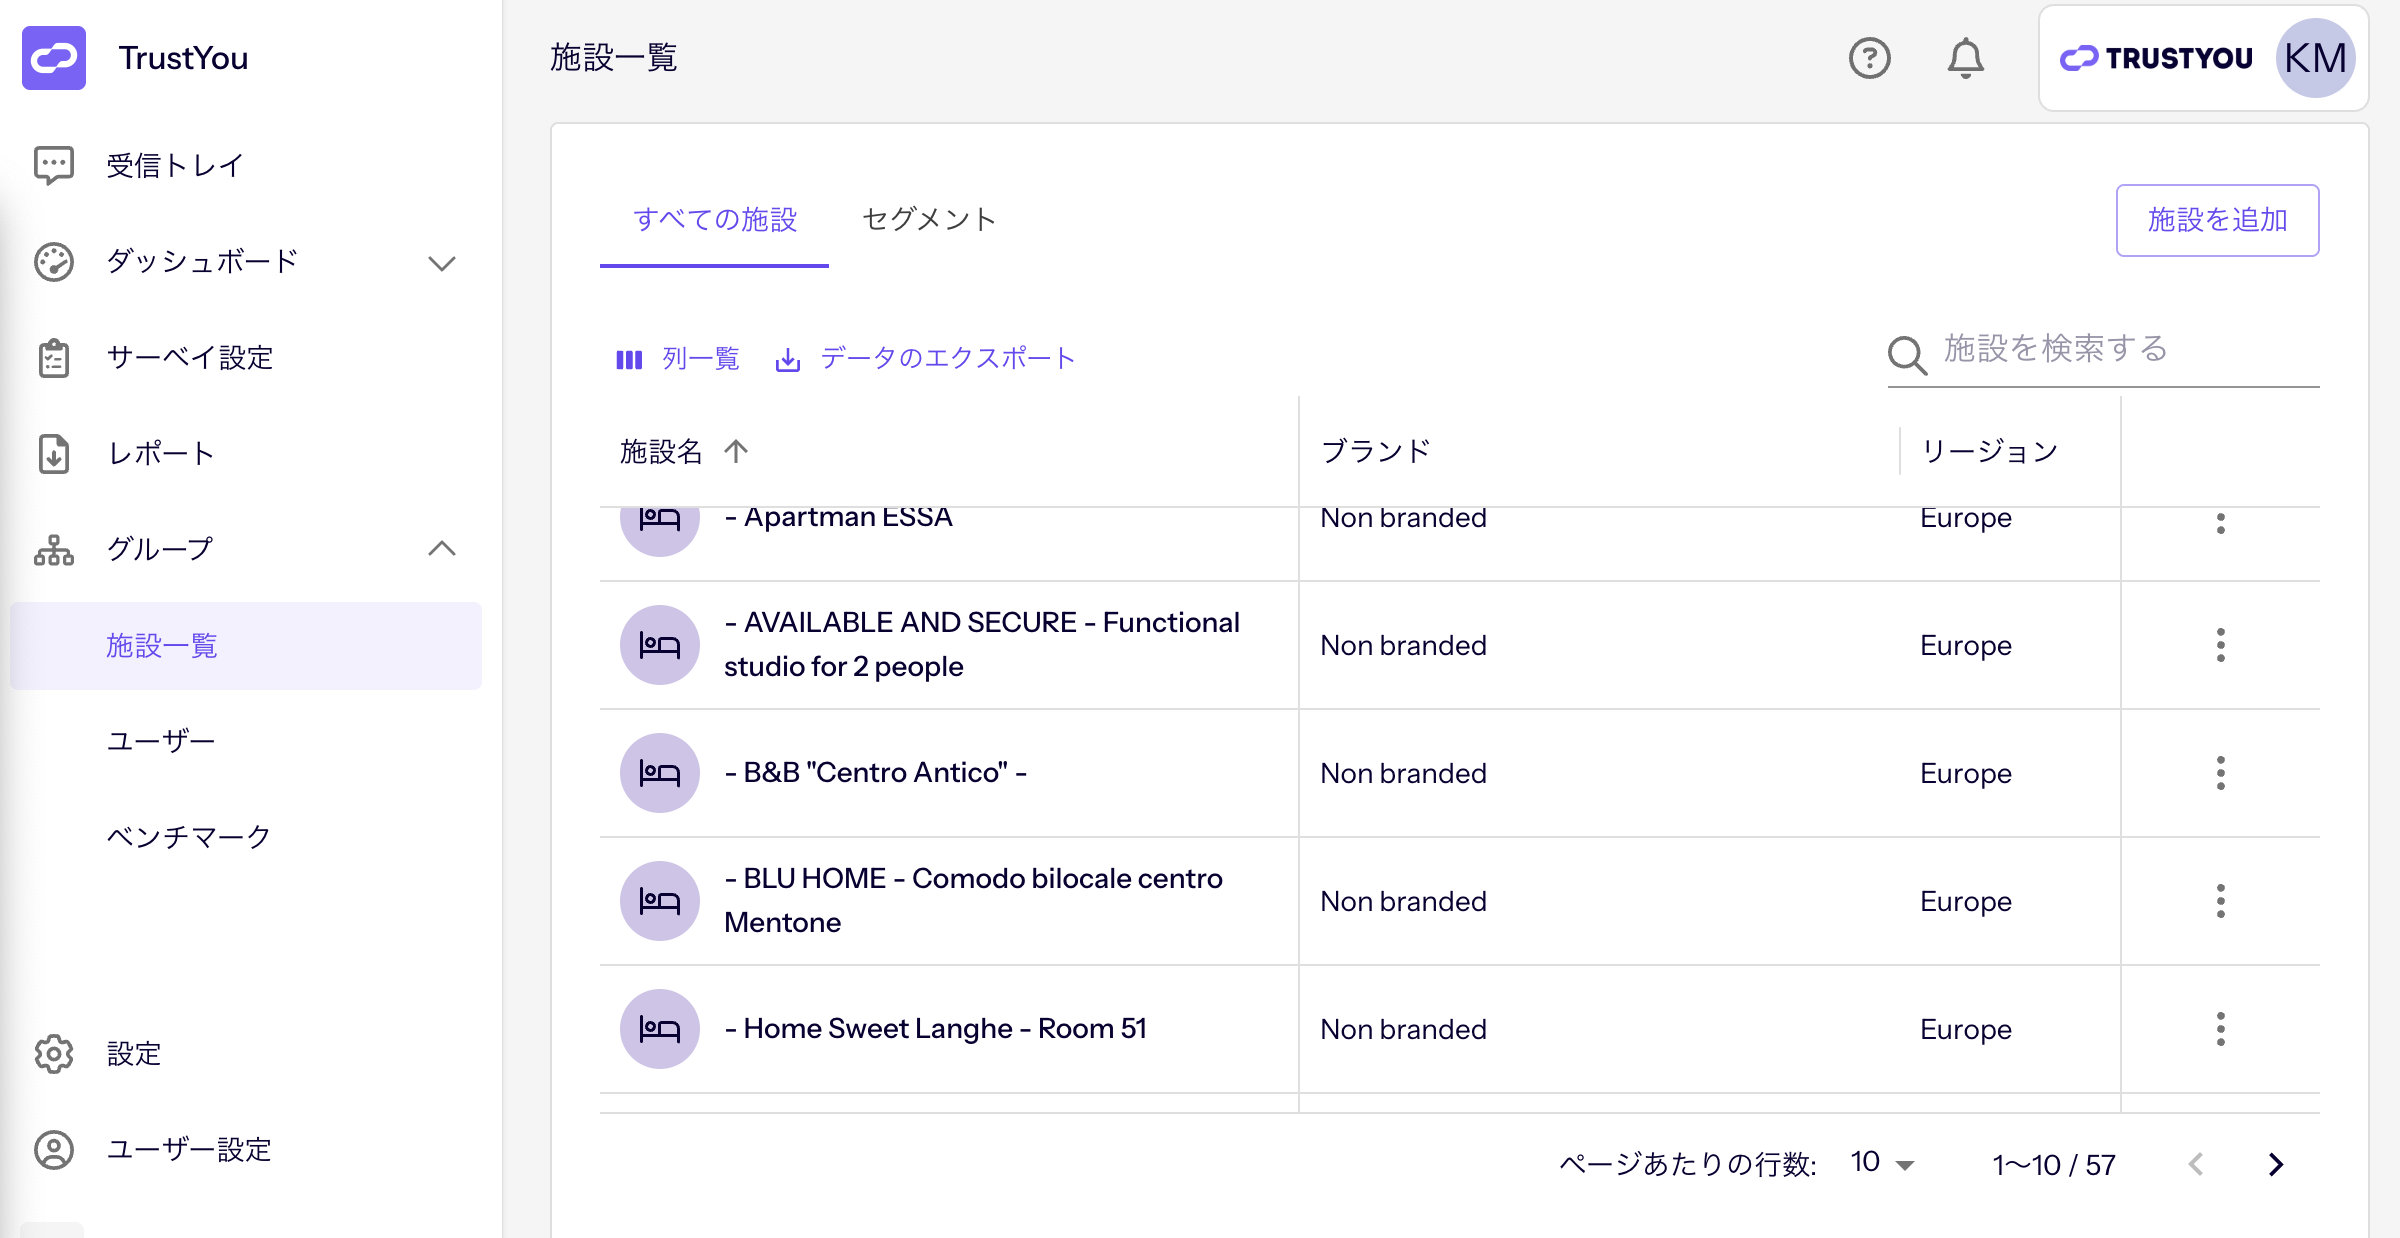Viewport: 2400px width, 1238px height.
Task: Go to previous page arrow
Action: point(2196,1164)
